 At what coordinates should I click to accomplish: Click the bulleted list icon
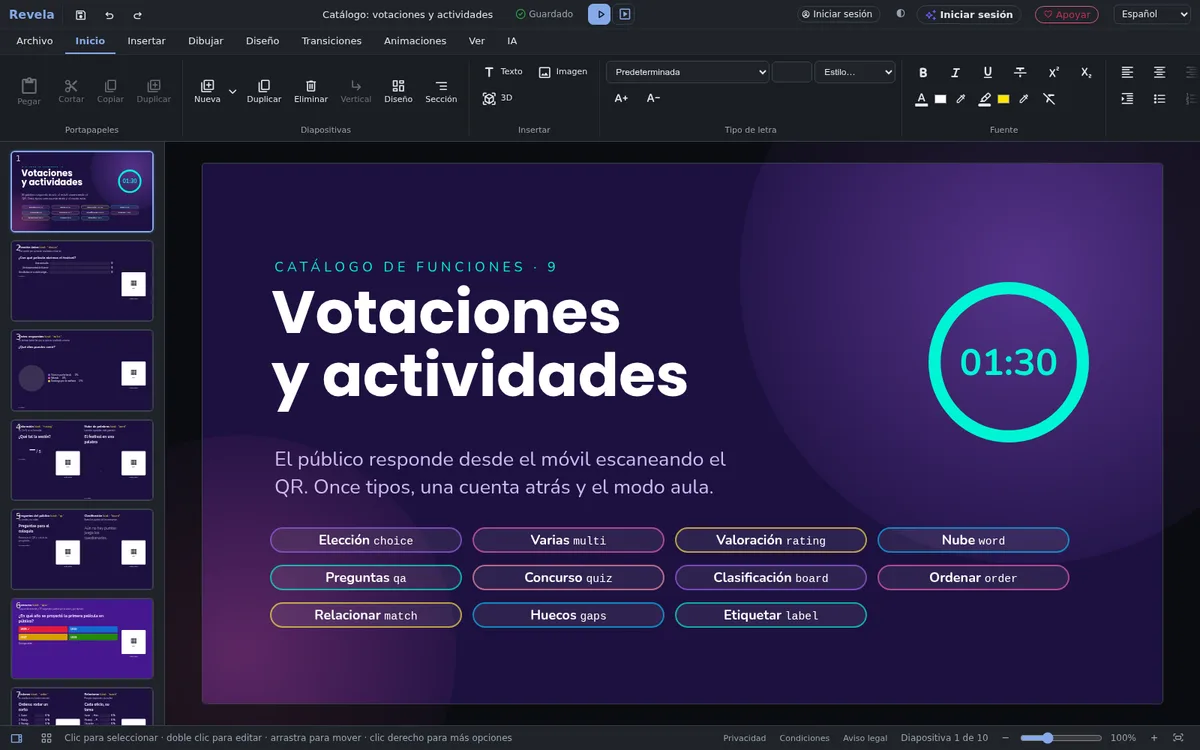[1159, 99]
